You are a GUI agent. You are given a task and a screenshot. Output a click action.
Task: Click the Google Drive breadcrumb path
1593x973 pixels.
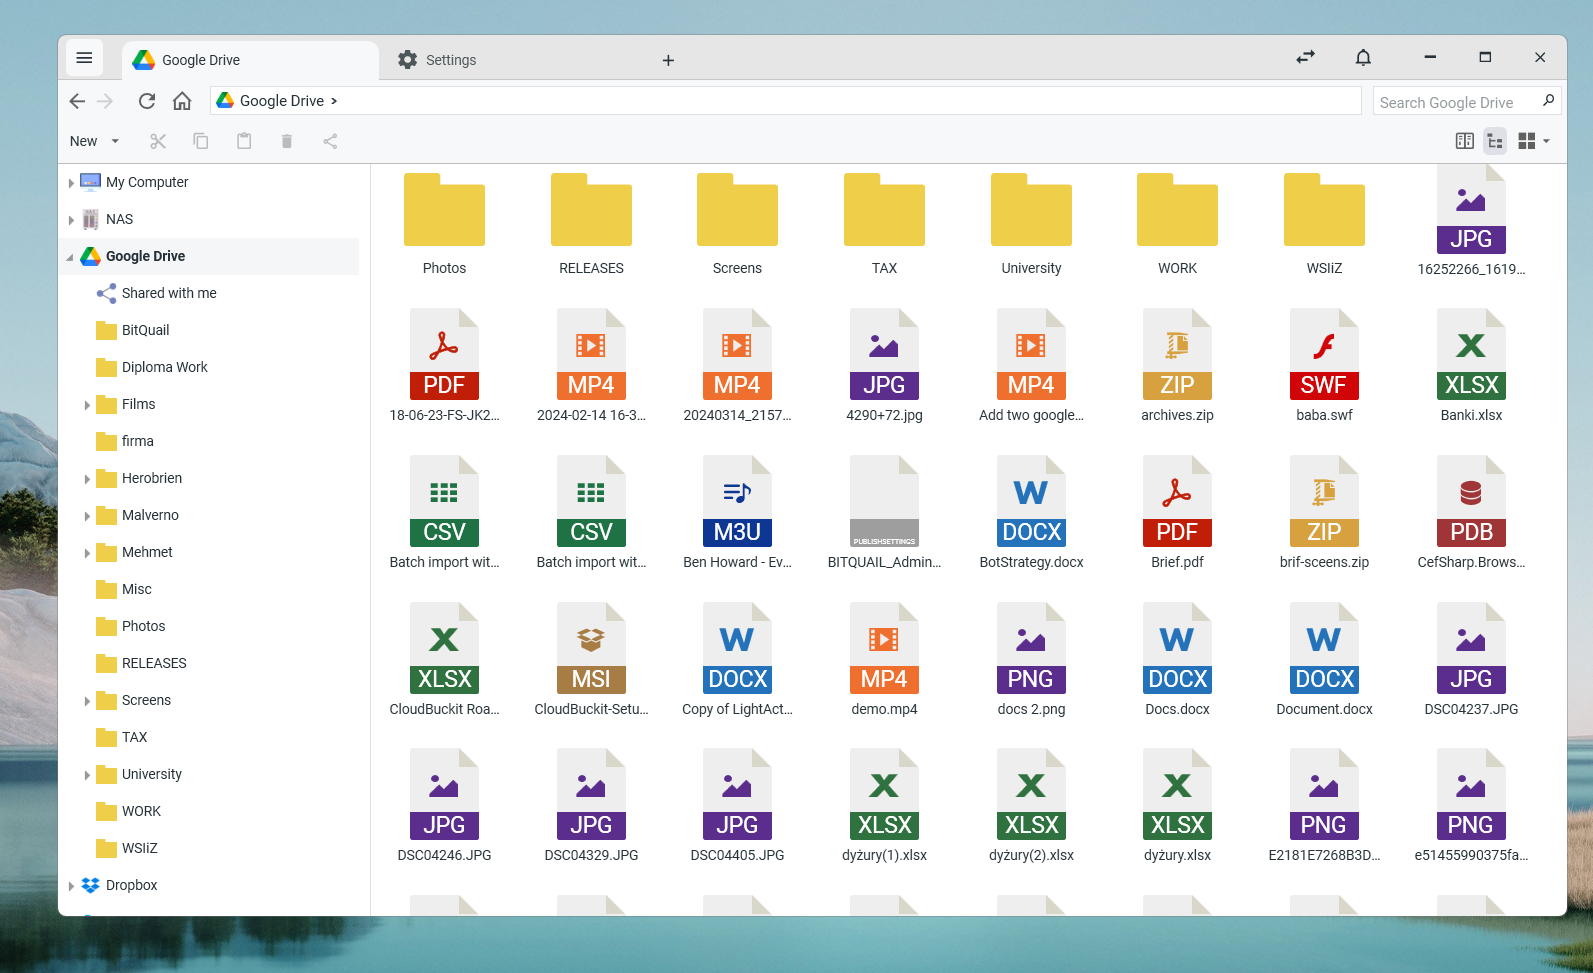(x=281, y=101)
